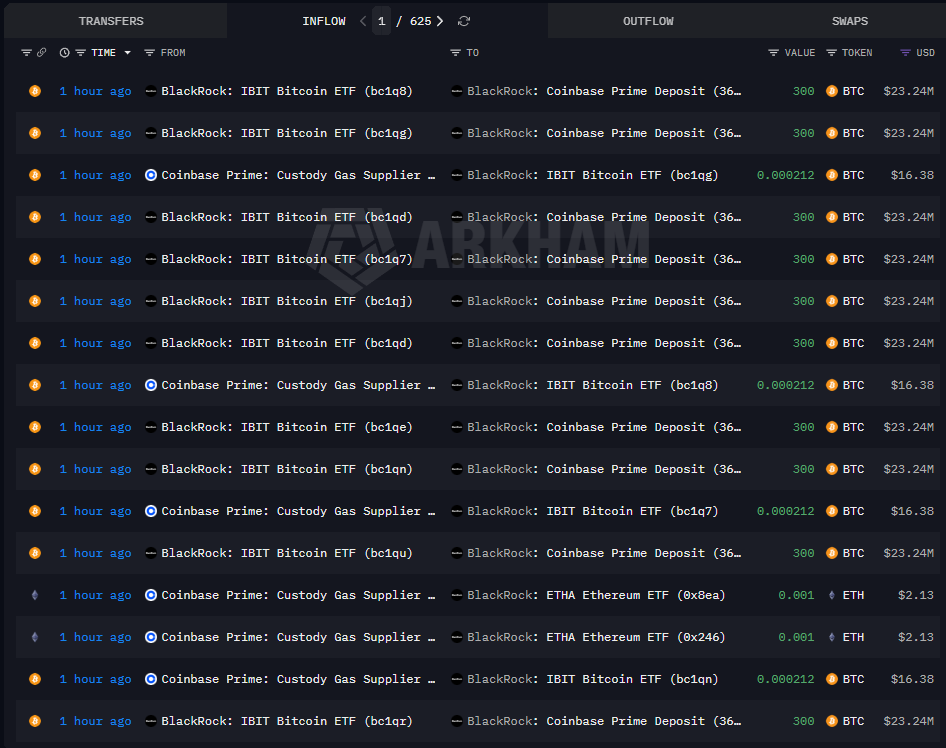Screen dimensions: 946x748
Task: Click Ethereum chain icon in 0x246 row
Action: click(35, 637)
